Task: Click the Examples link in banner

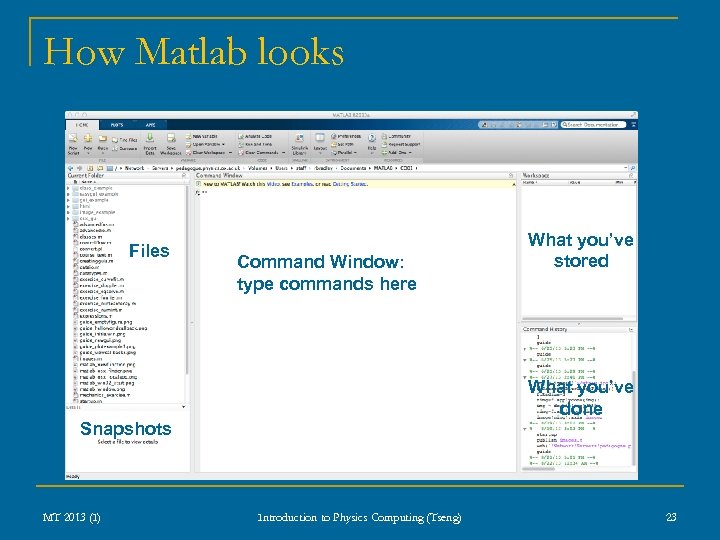Action: [x=303, y=184]
